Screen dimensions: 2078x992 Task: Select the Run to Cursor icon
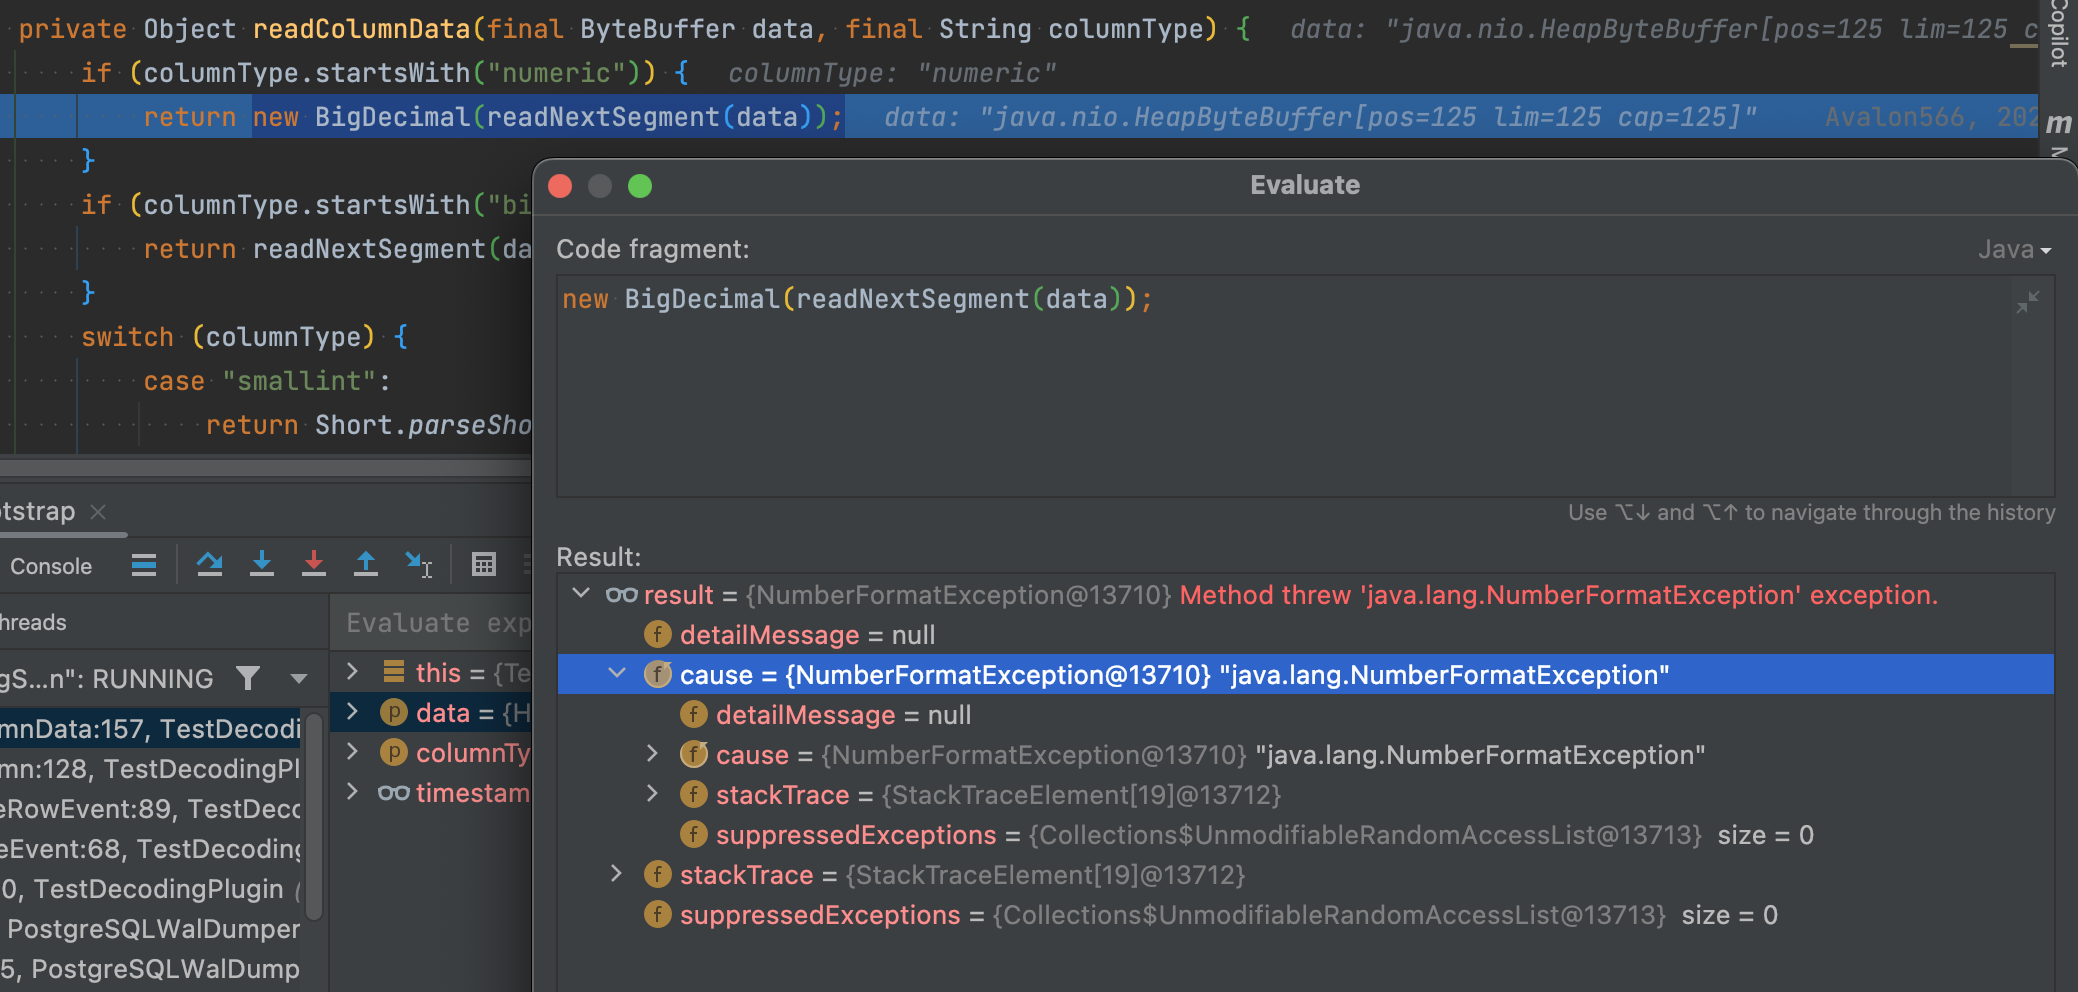[420, 565]
